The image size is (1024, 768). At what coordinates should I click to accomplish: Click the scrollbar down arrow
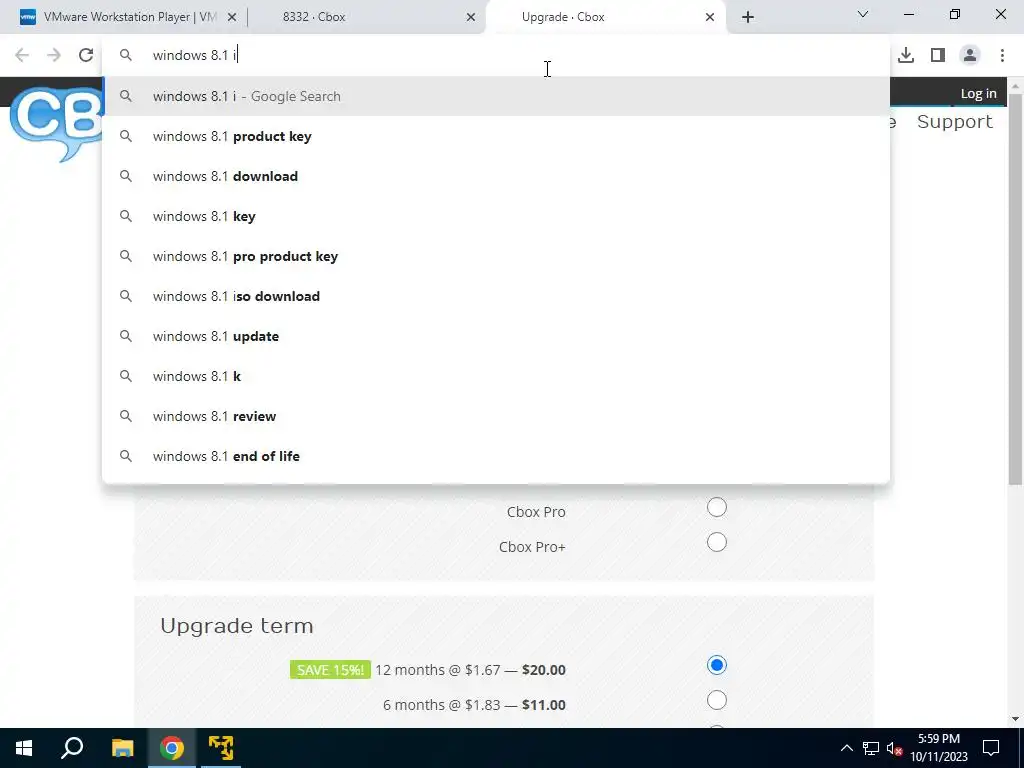[1015, 720]
